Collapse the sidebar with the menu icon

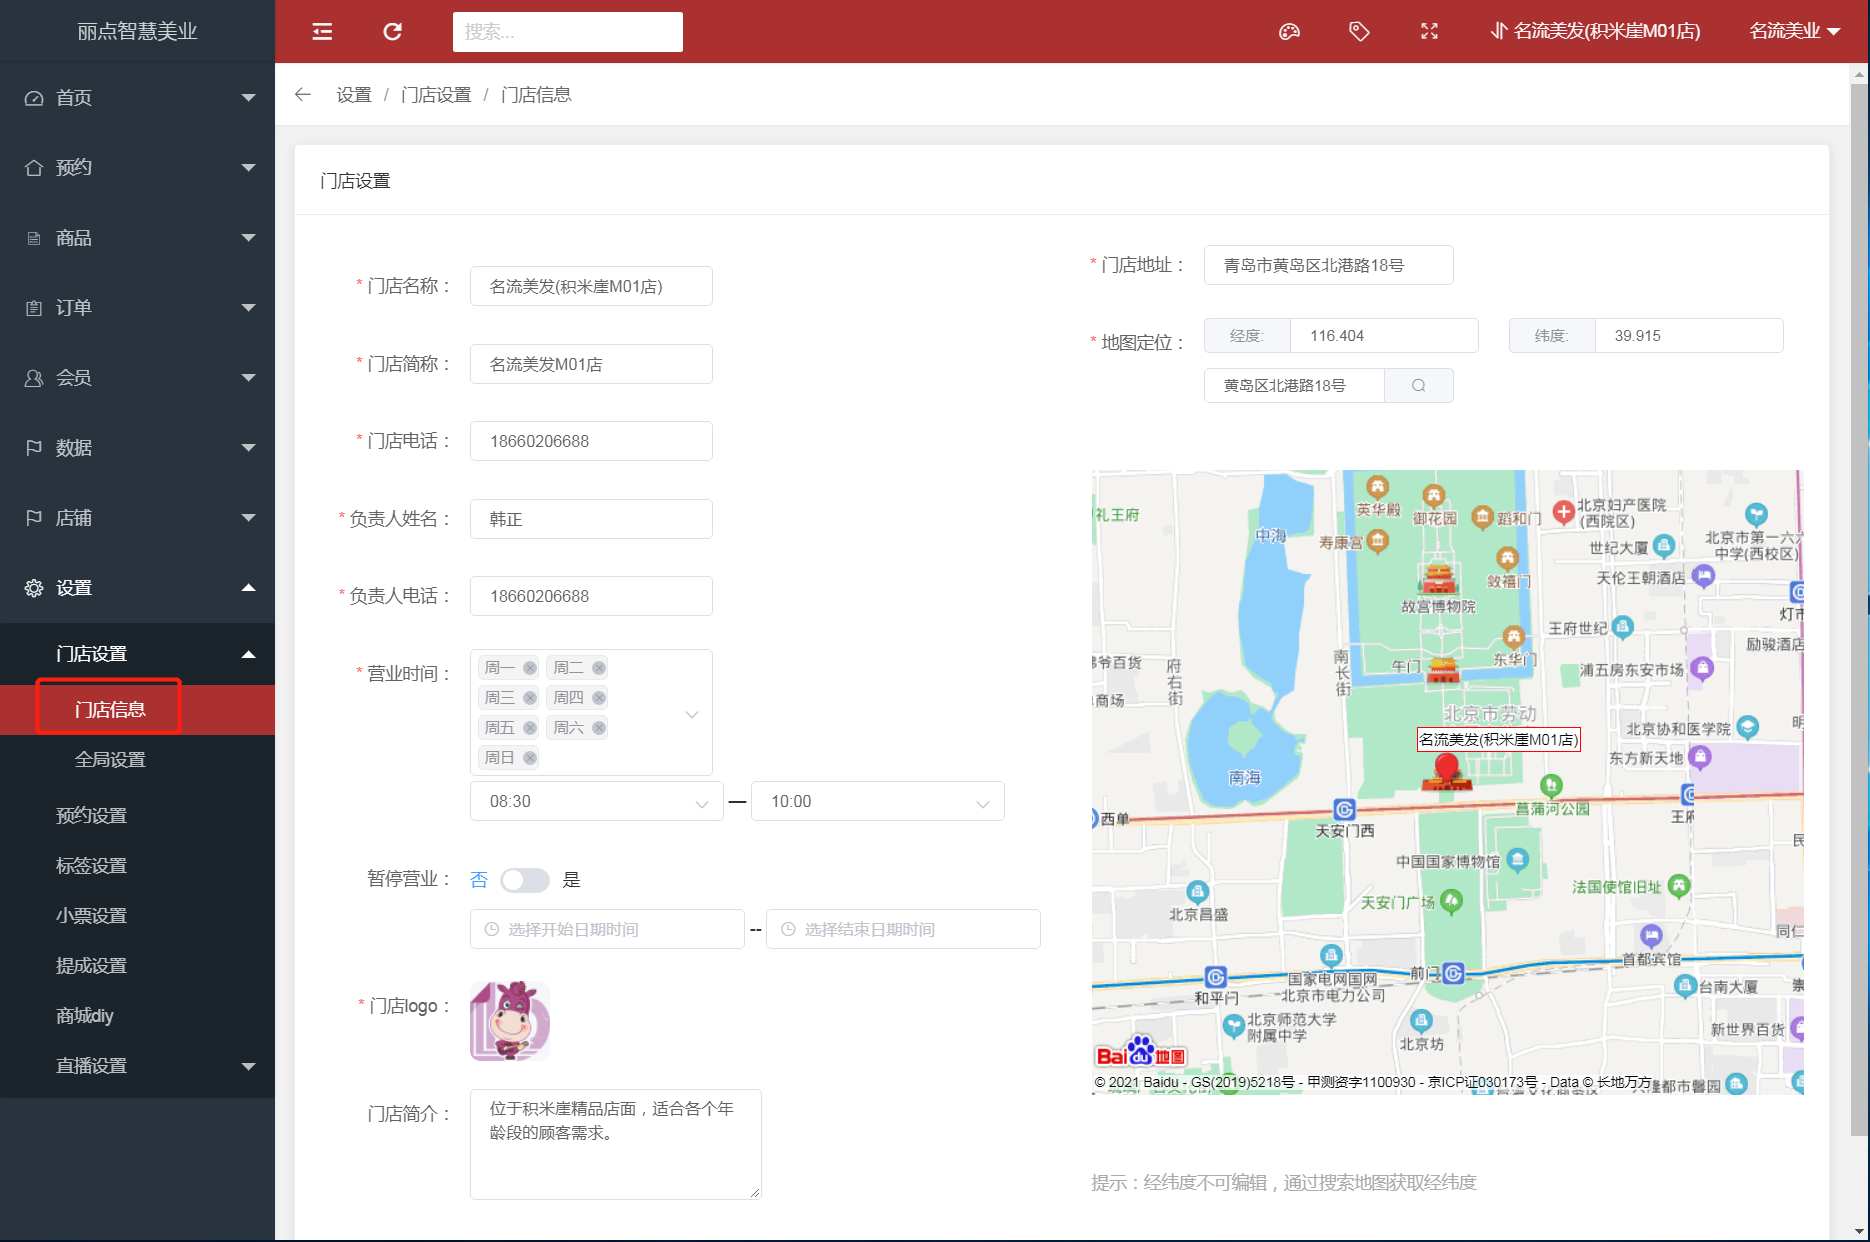point(322,32)
